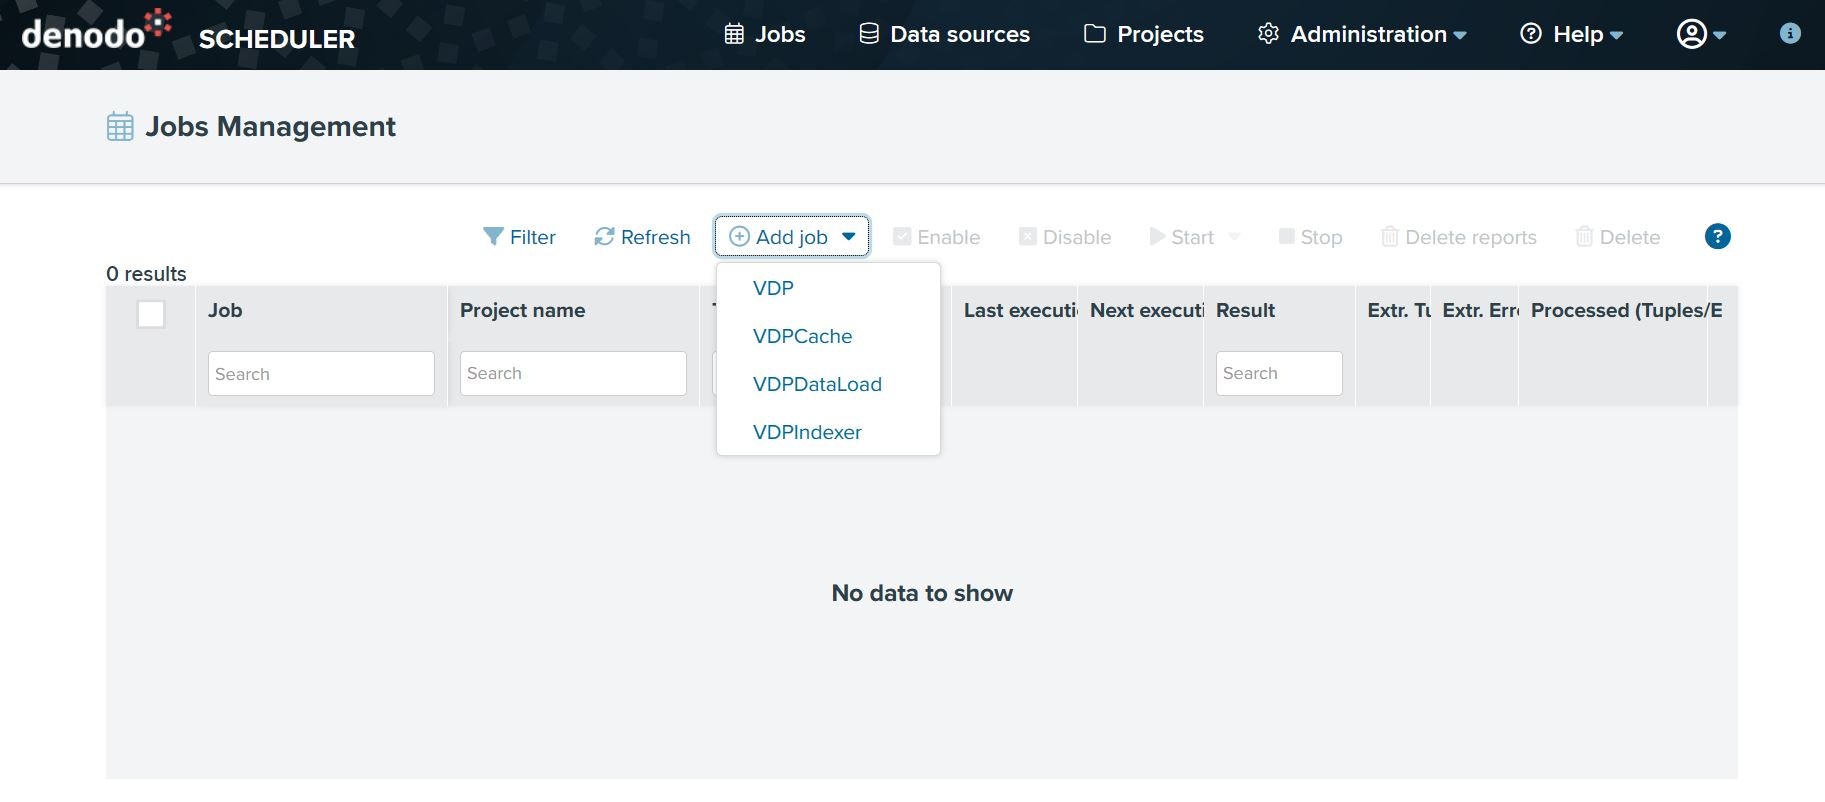Sort by Result column header
1825x802 pixels.
click(x=1245, y=310)
